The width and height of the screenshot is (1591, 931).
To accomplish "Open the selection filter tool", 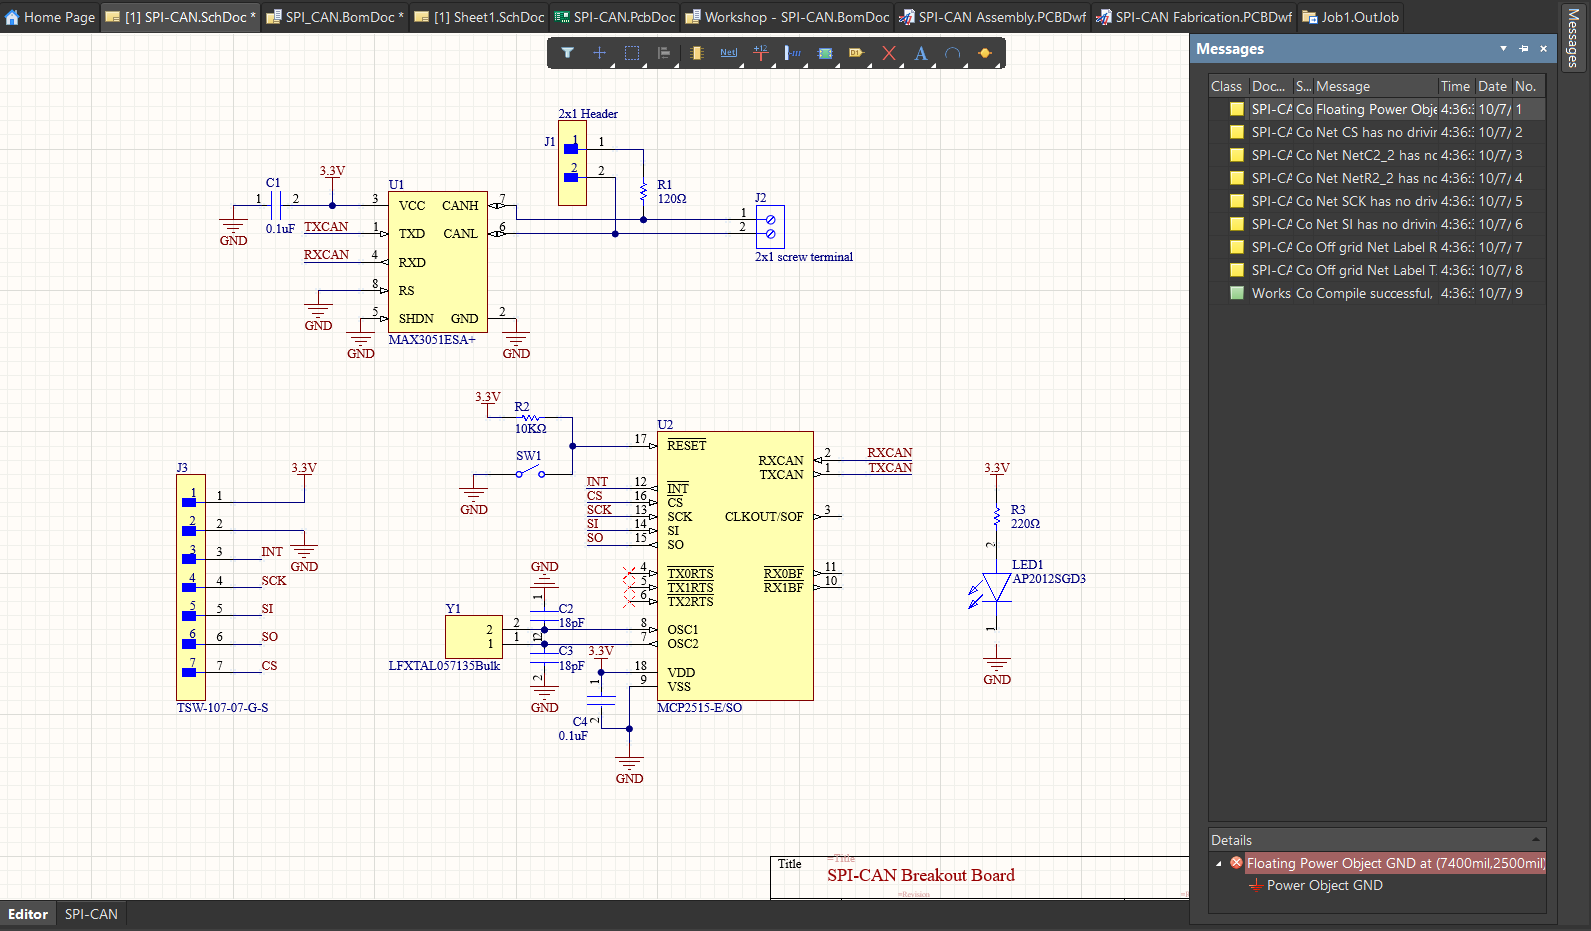I will [x=567, y=53].
